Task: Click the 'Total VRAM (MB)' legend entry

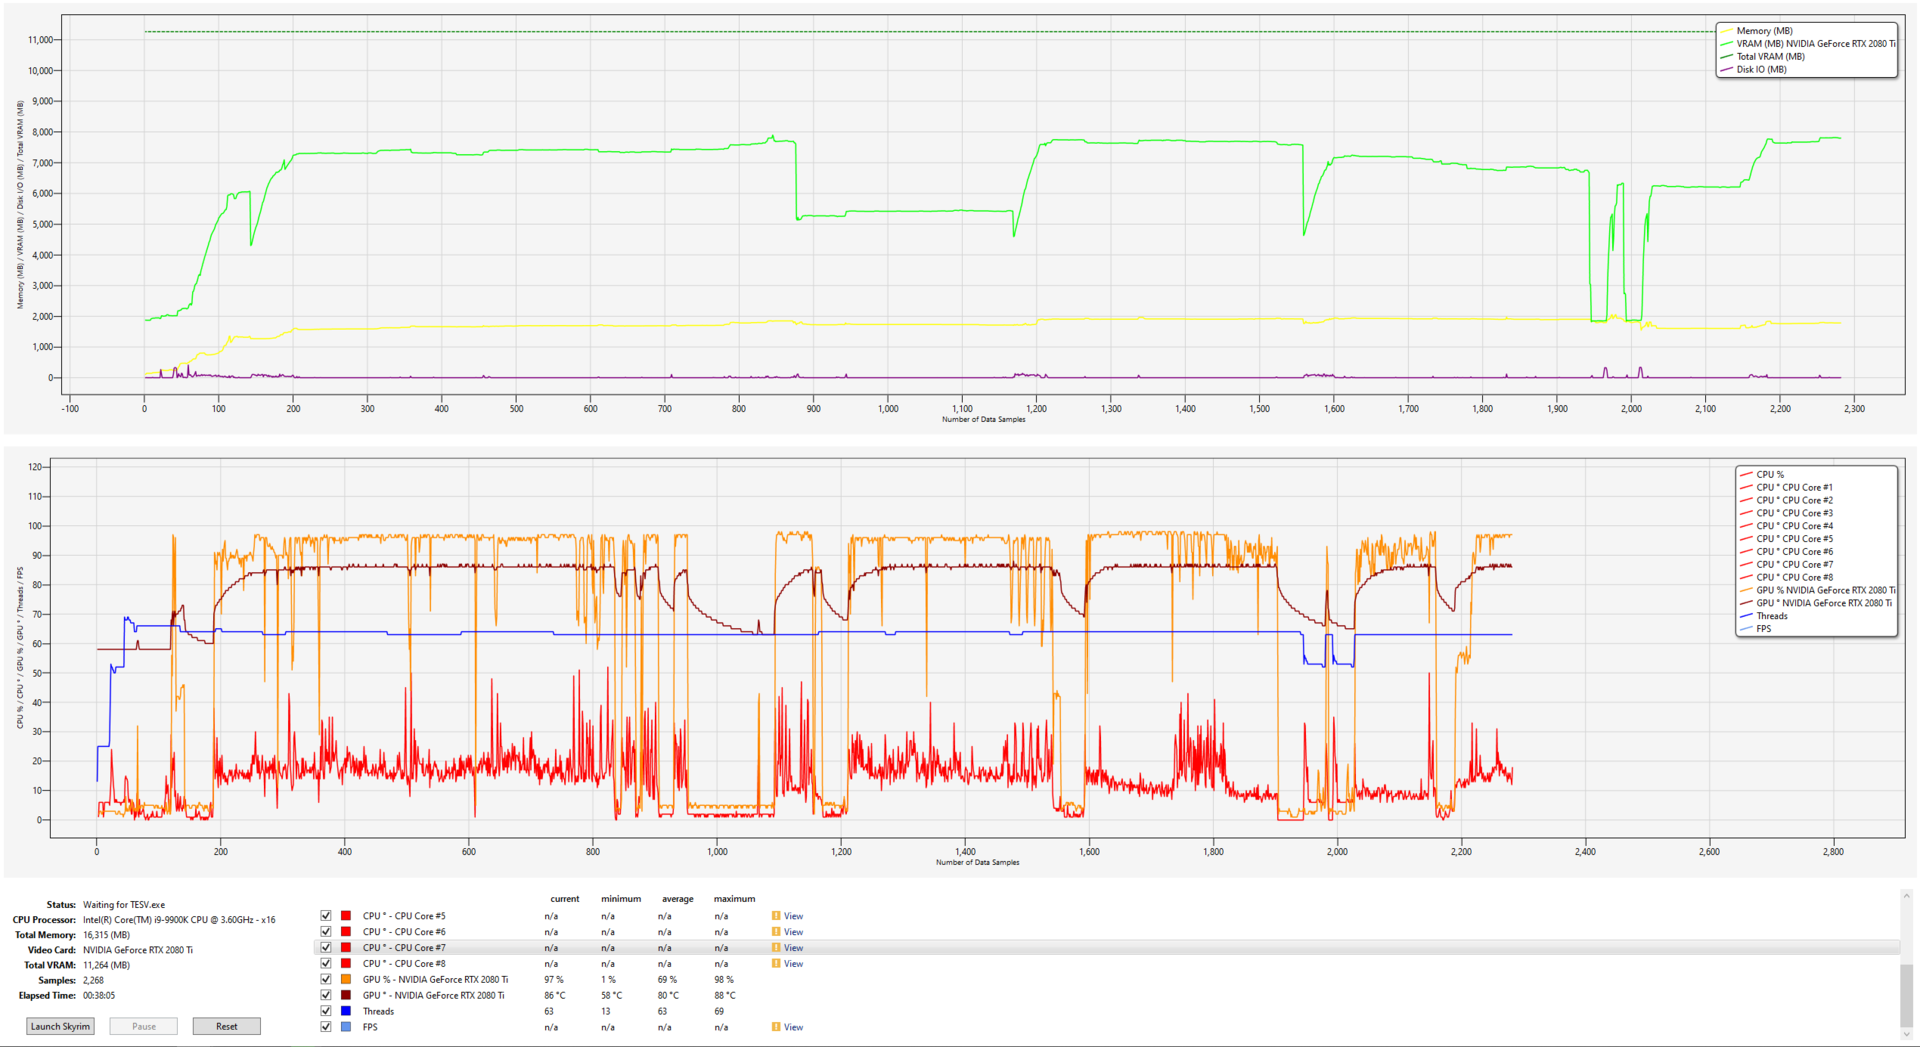Action: (x=1770, y=57)
